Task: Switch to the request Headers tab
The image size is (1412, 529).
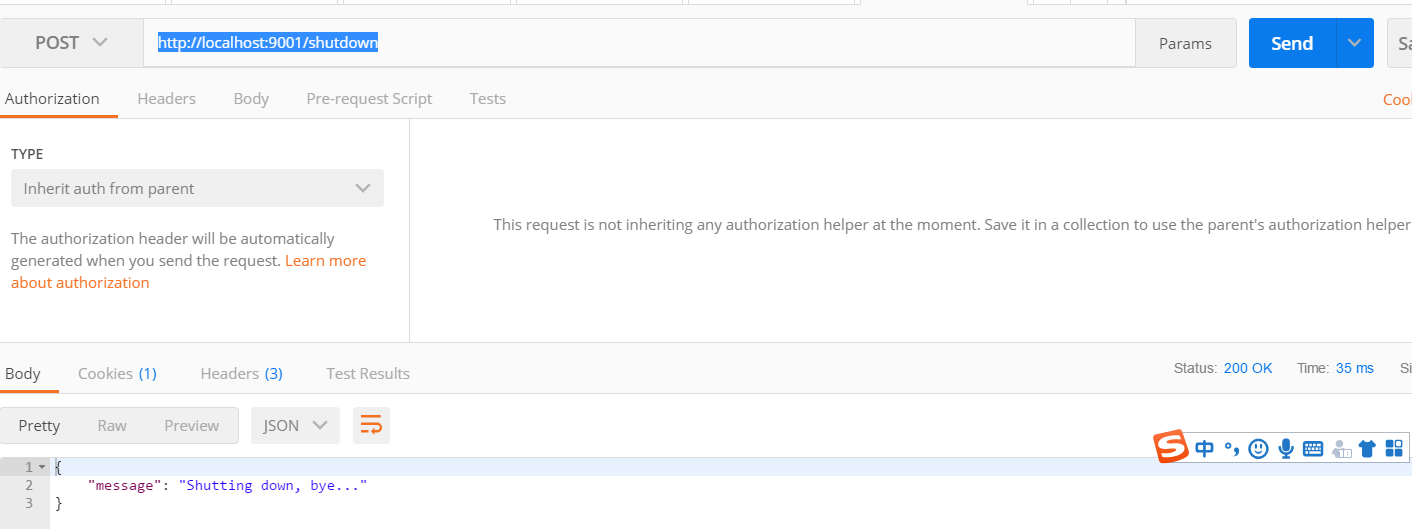Action: click(x=166, y=98)
